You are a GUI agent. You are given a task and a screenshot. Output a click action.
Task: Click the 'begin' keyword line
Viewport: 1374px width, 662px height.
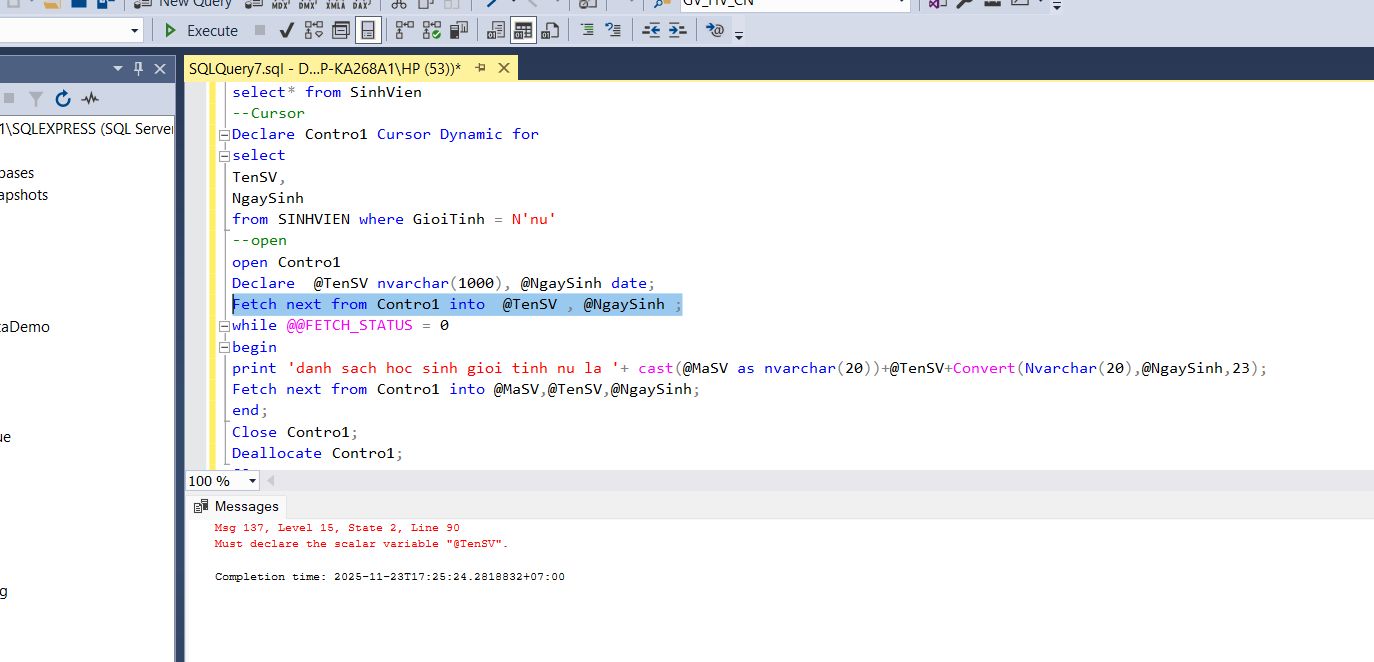tap(255, 347)
